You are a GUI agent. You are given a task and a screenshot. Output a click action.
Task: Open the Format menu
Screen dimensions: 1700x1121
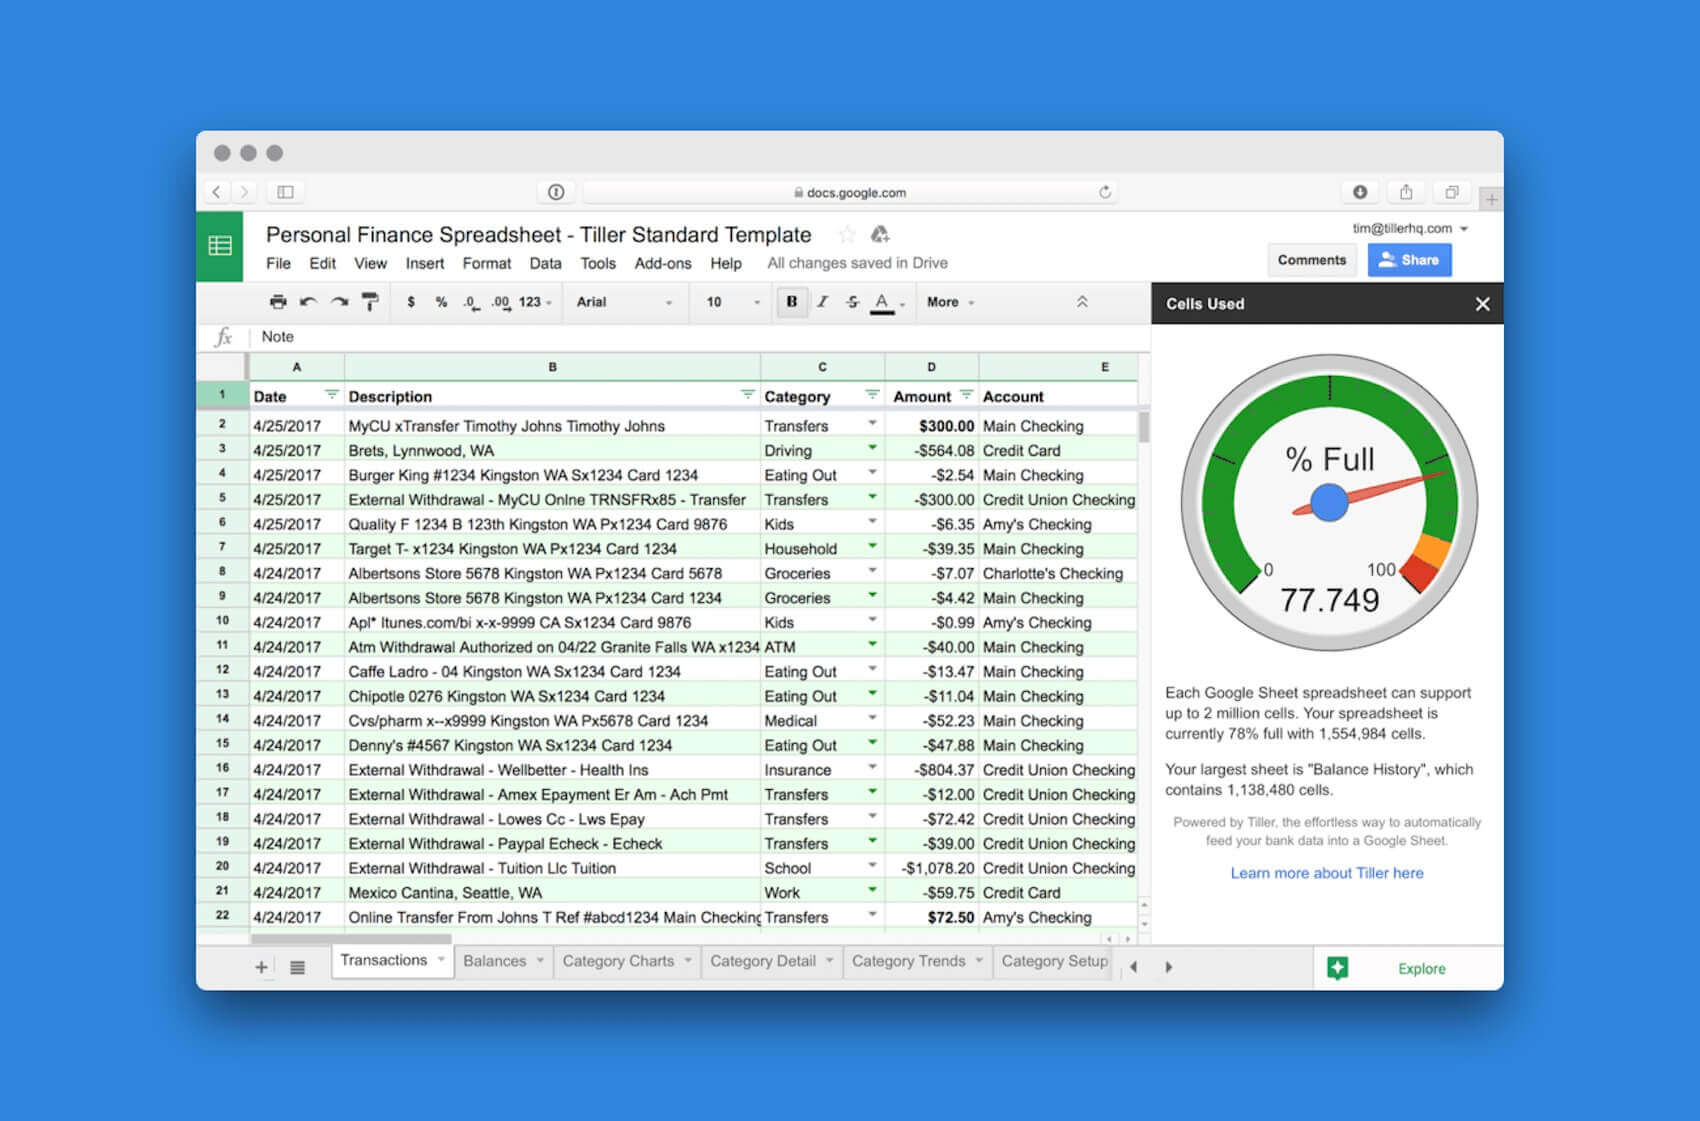486,263
